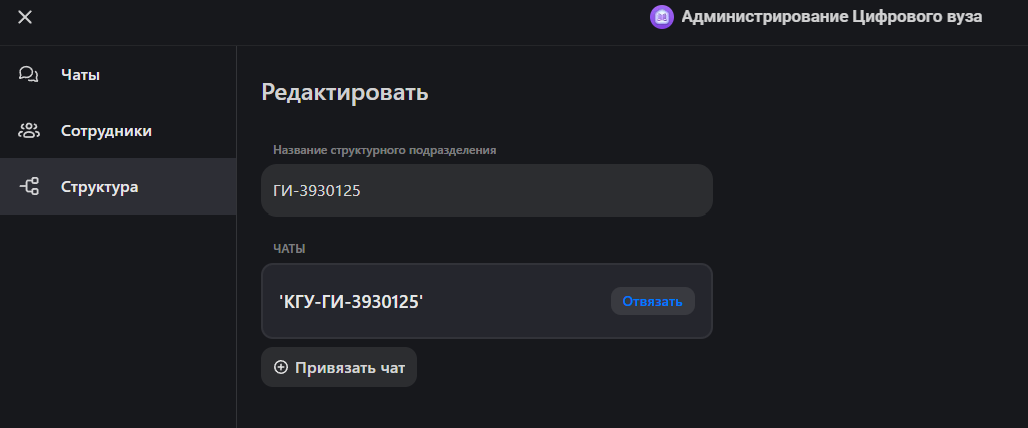This screenshot has width=1028, height=428.
Task: Click the people icon for Сотрудники
Action: tap(29, 130)
